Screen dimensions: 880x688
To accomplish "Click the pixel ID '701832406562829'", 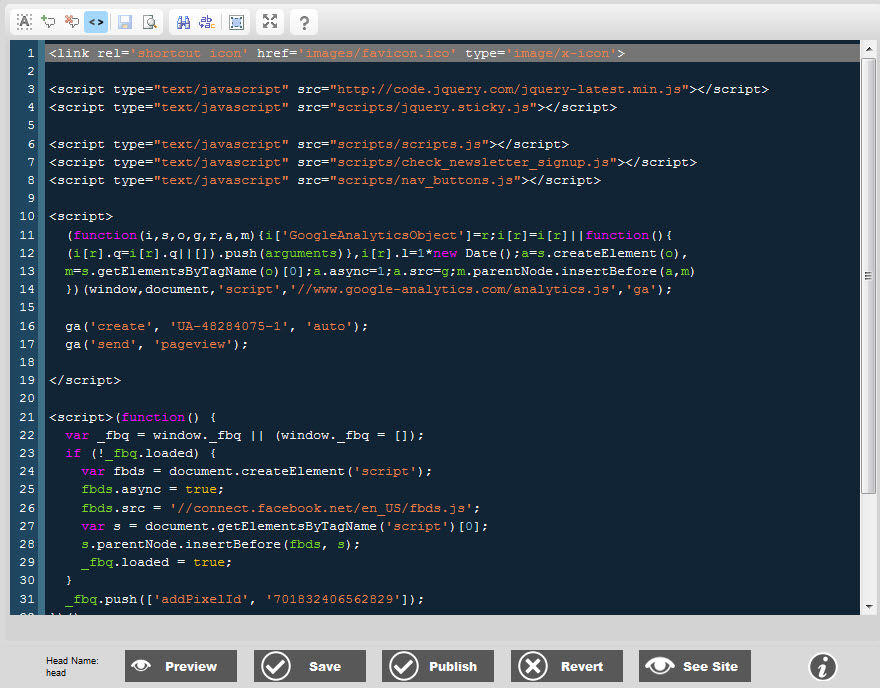I will click(333, 599).
